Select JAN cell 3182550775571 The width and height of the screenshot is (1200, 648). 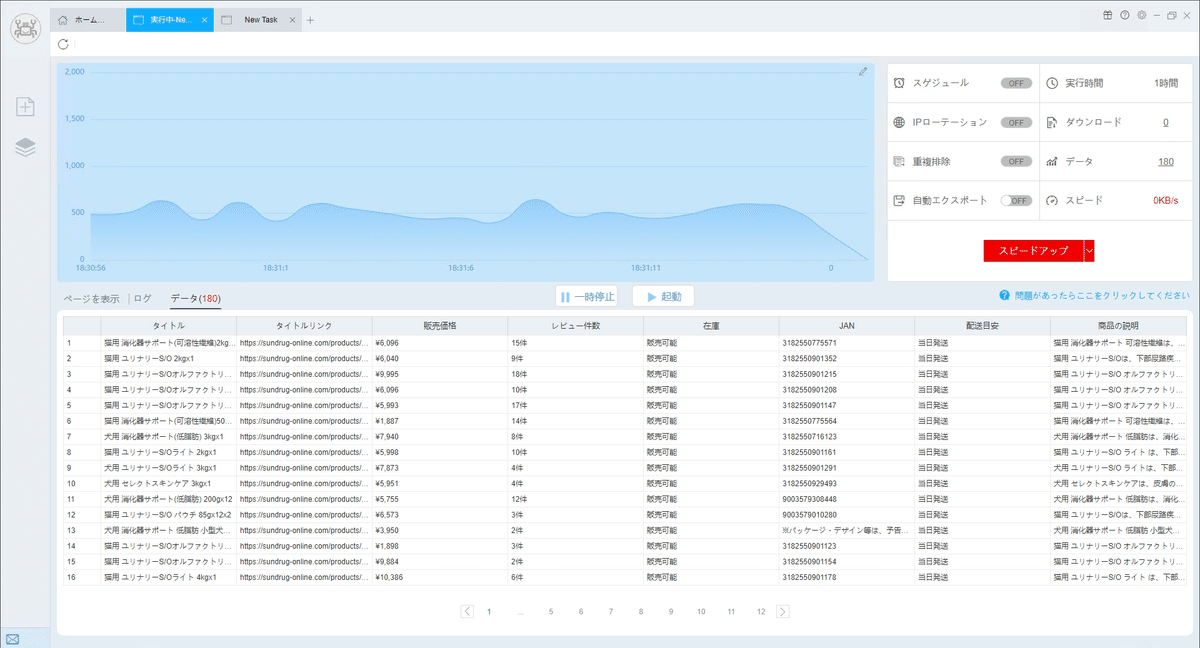click(x=846, y=343)
